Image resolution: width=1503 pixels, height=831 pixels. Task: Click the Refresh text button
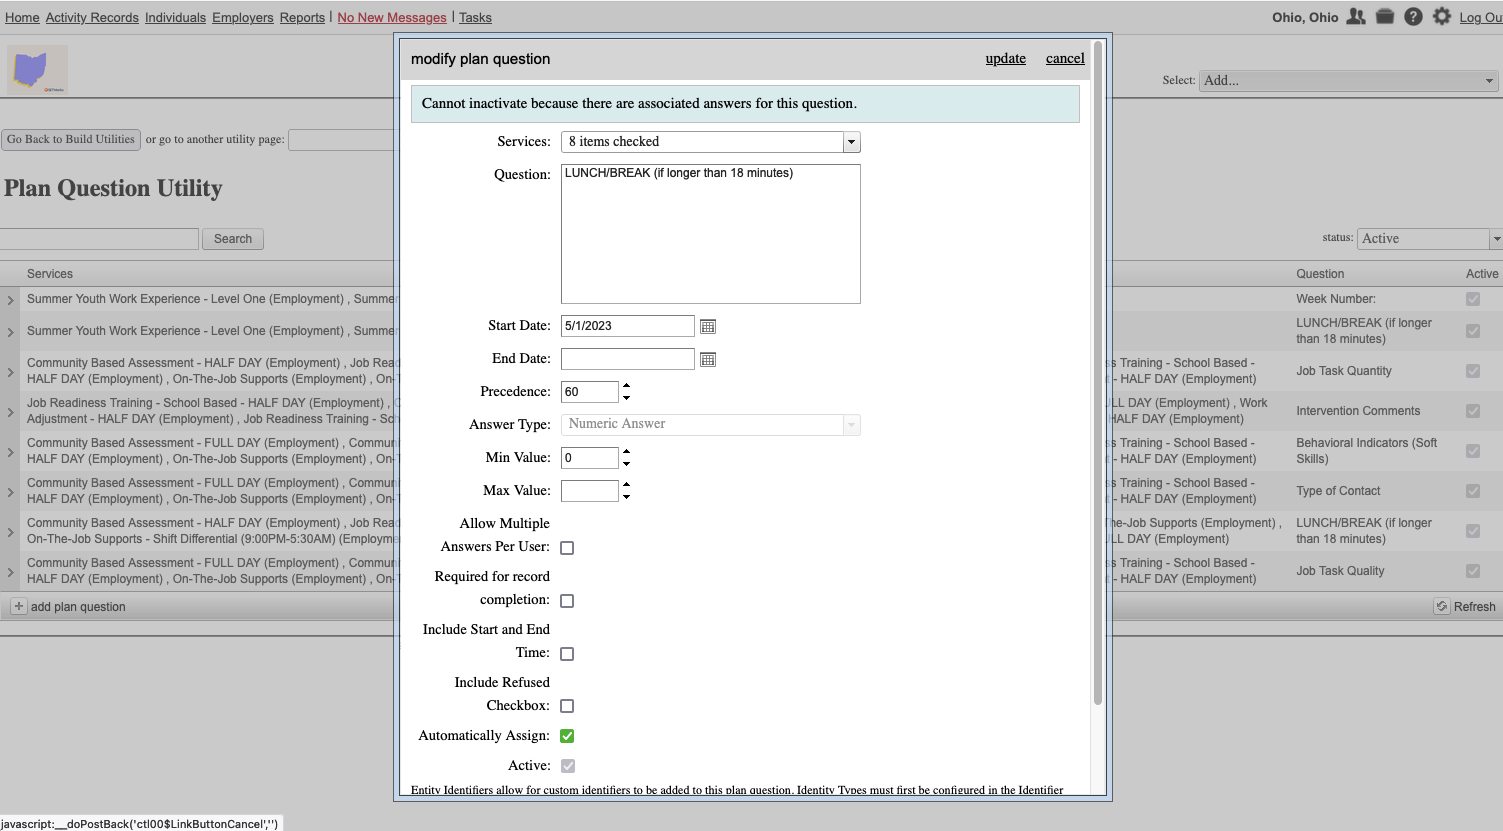click(1474, 607)
